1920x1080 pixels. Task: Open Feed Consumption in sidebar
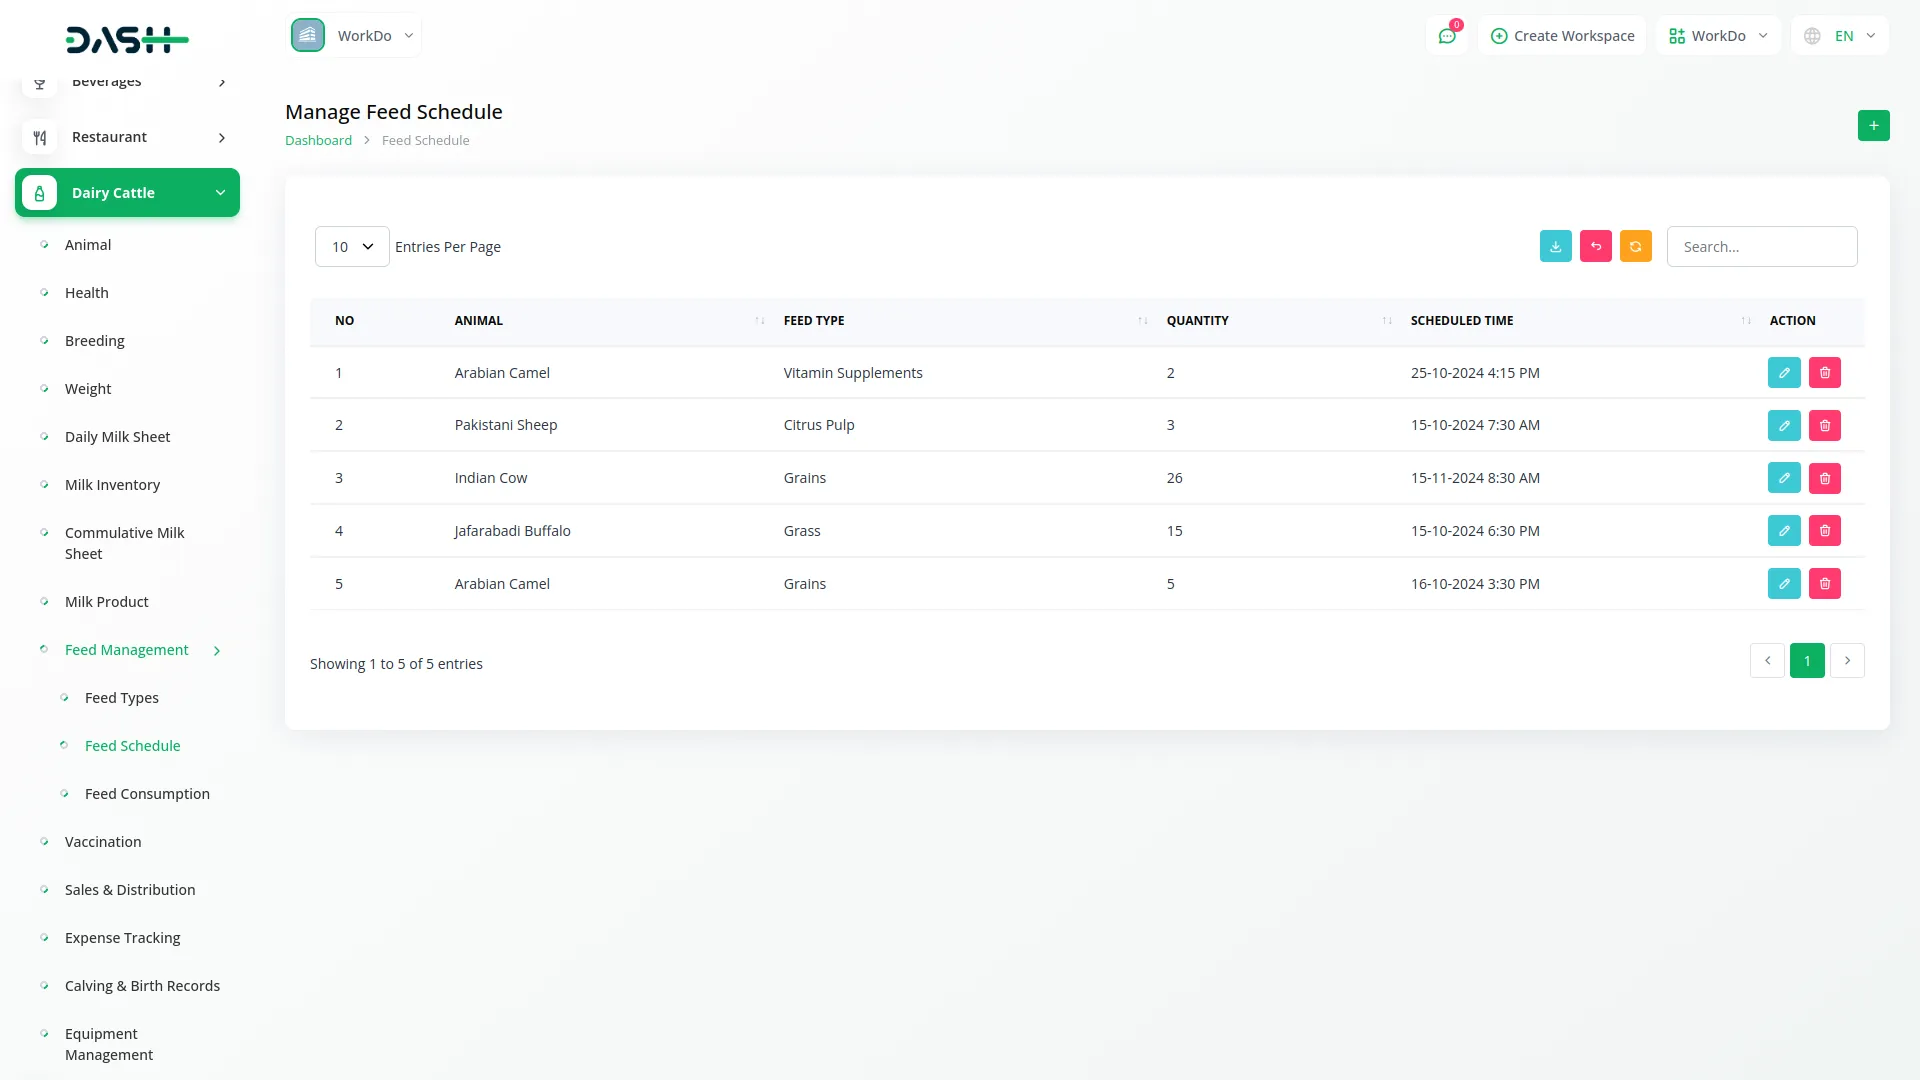coord(147,794)
